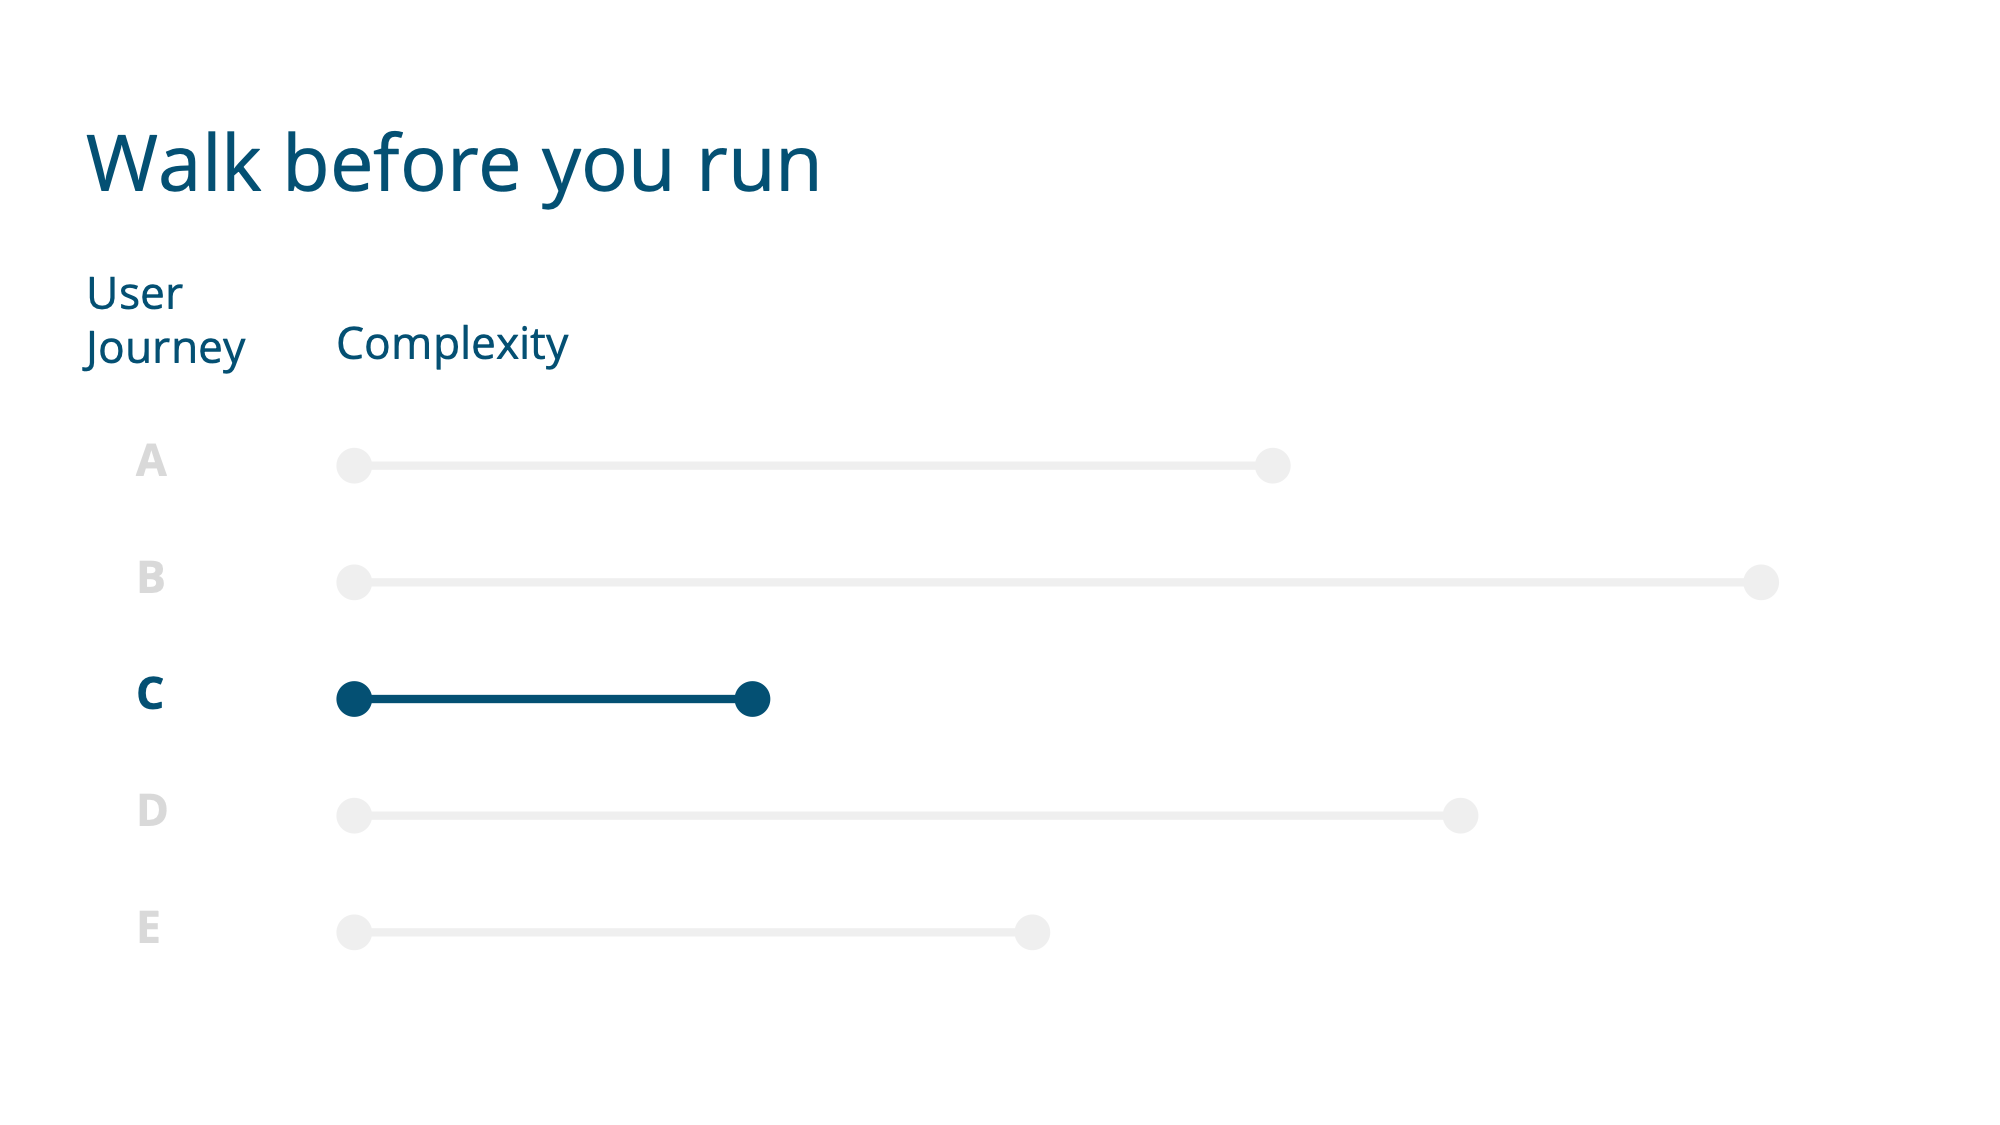Select the highlighted row label C
Image resolution: width=2000 pixels, height=1125 pixels.
click(x=150, y=693)
